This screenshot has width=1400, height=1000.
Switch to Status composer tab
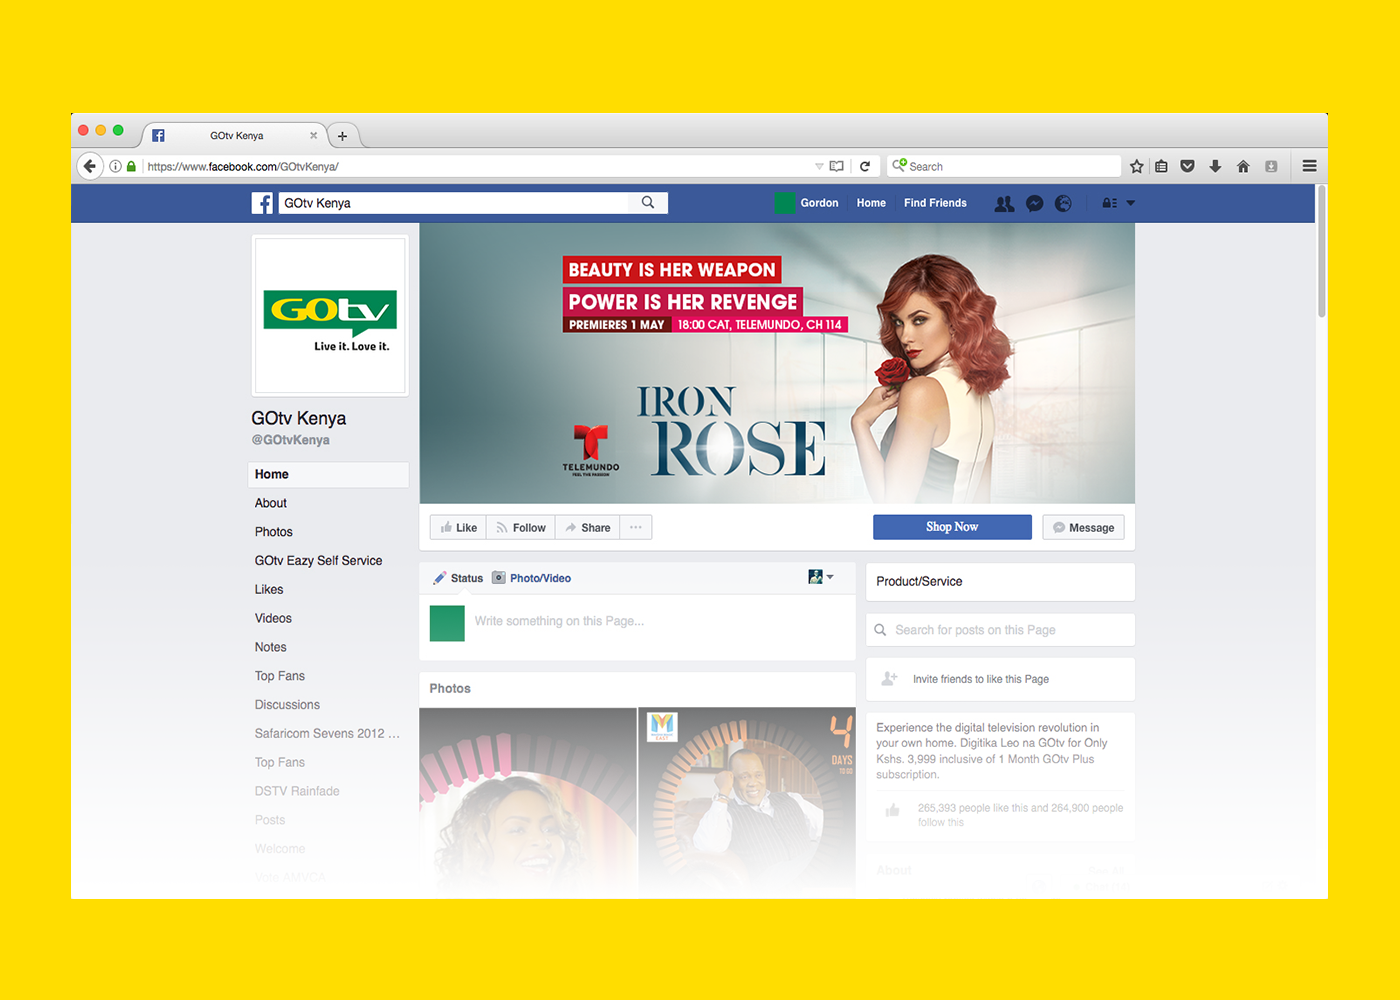coord(458,578)
